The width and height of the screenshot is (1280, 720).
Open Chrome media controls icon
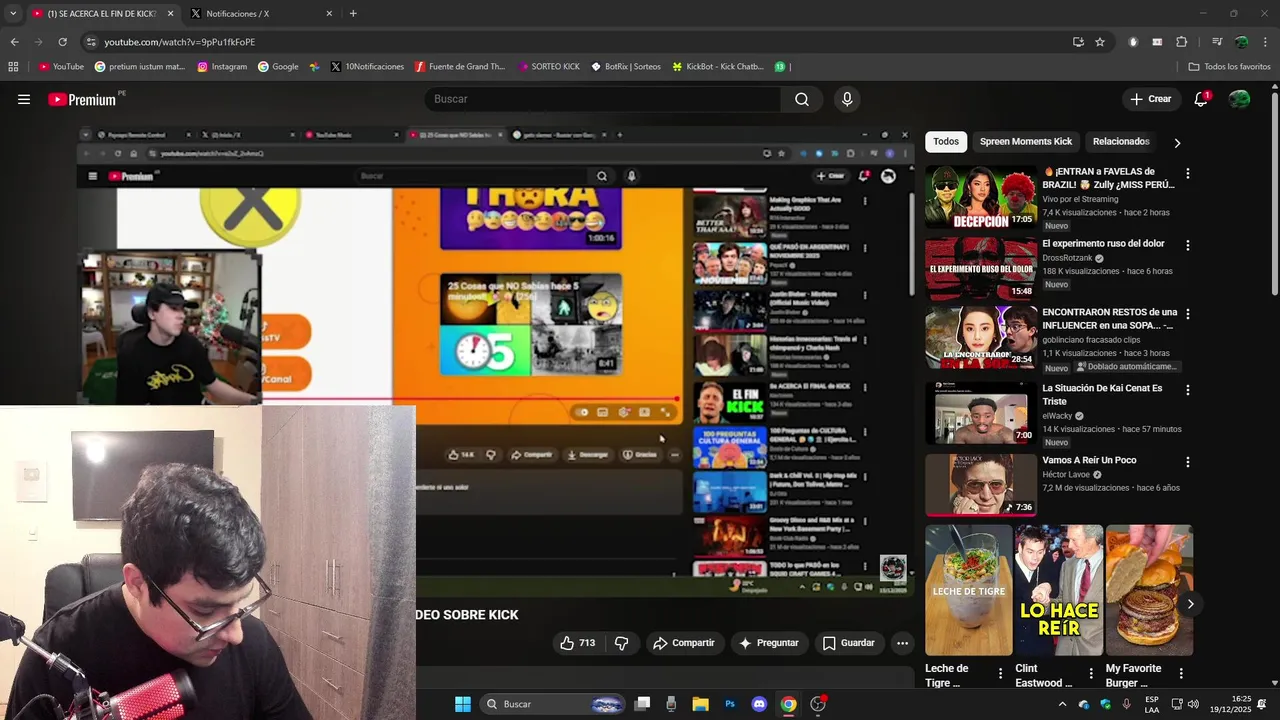(1217, 42)
